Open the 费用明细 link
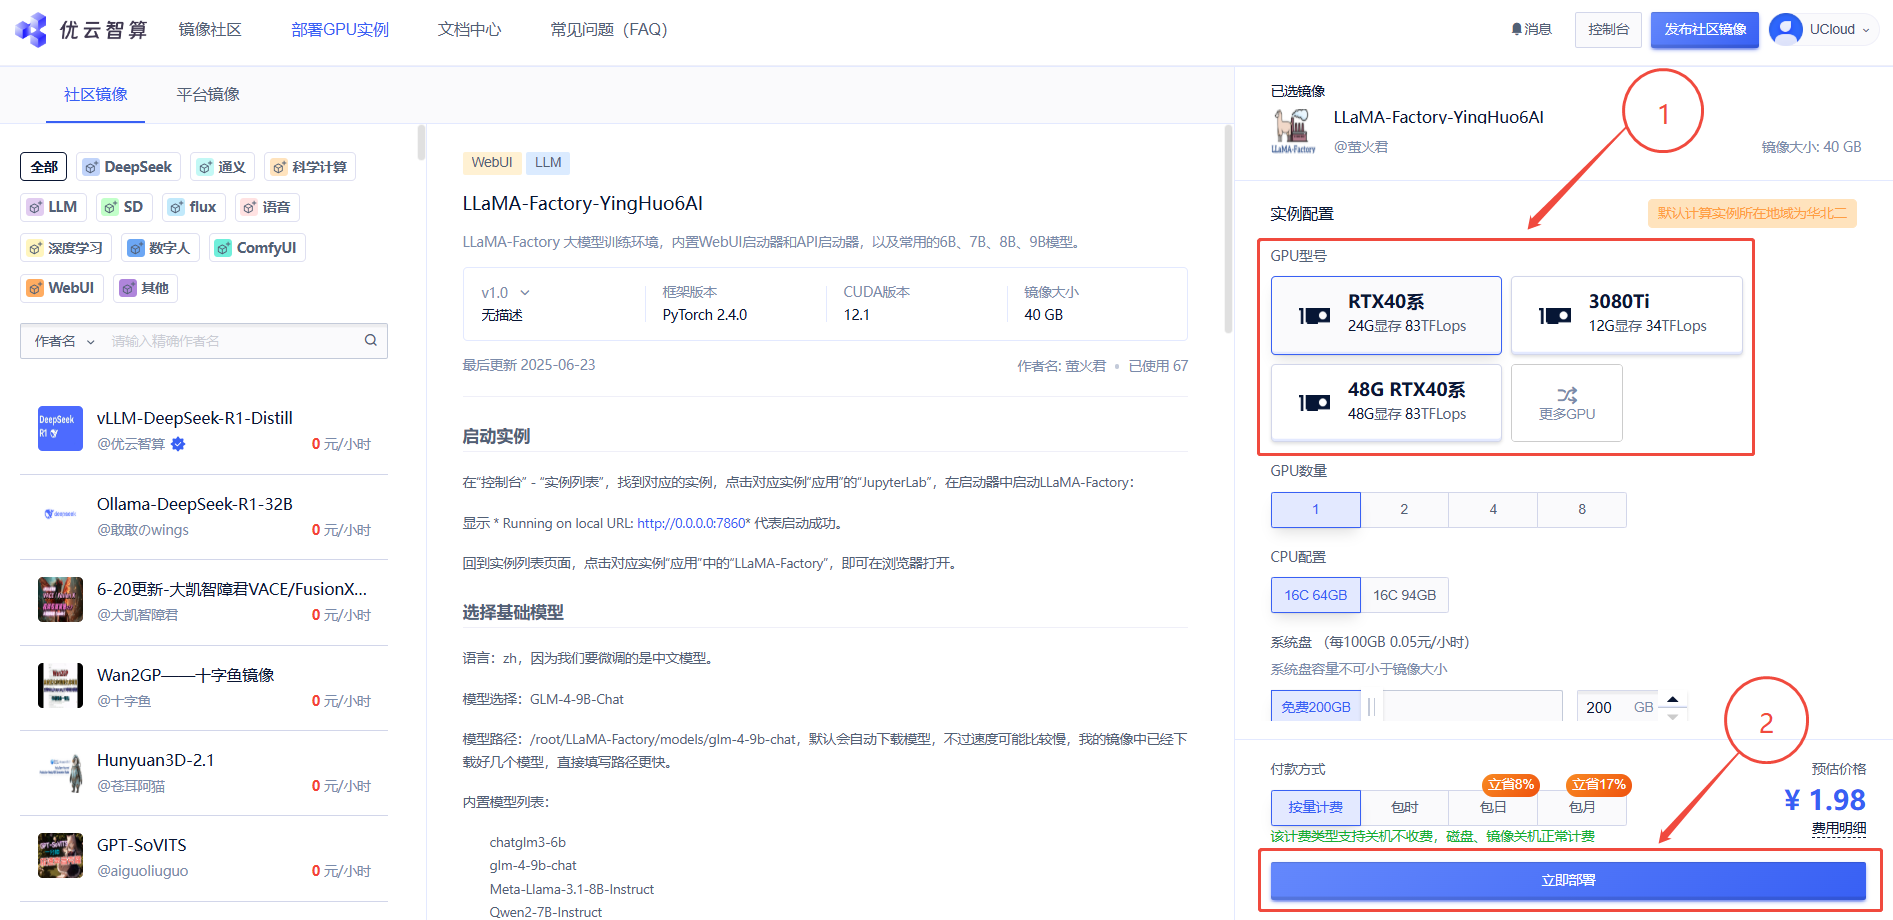 pos(1839,828)
